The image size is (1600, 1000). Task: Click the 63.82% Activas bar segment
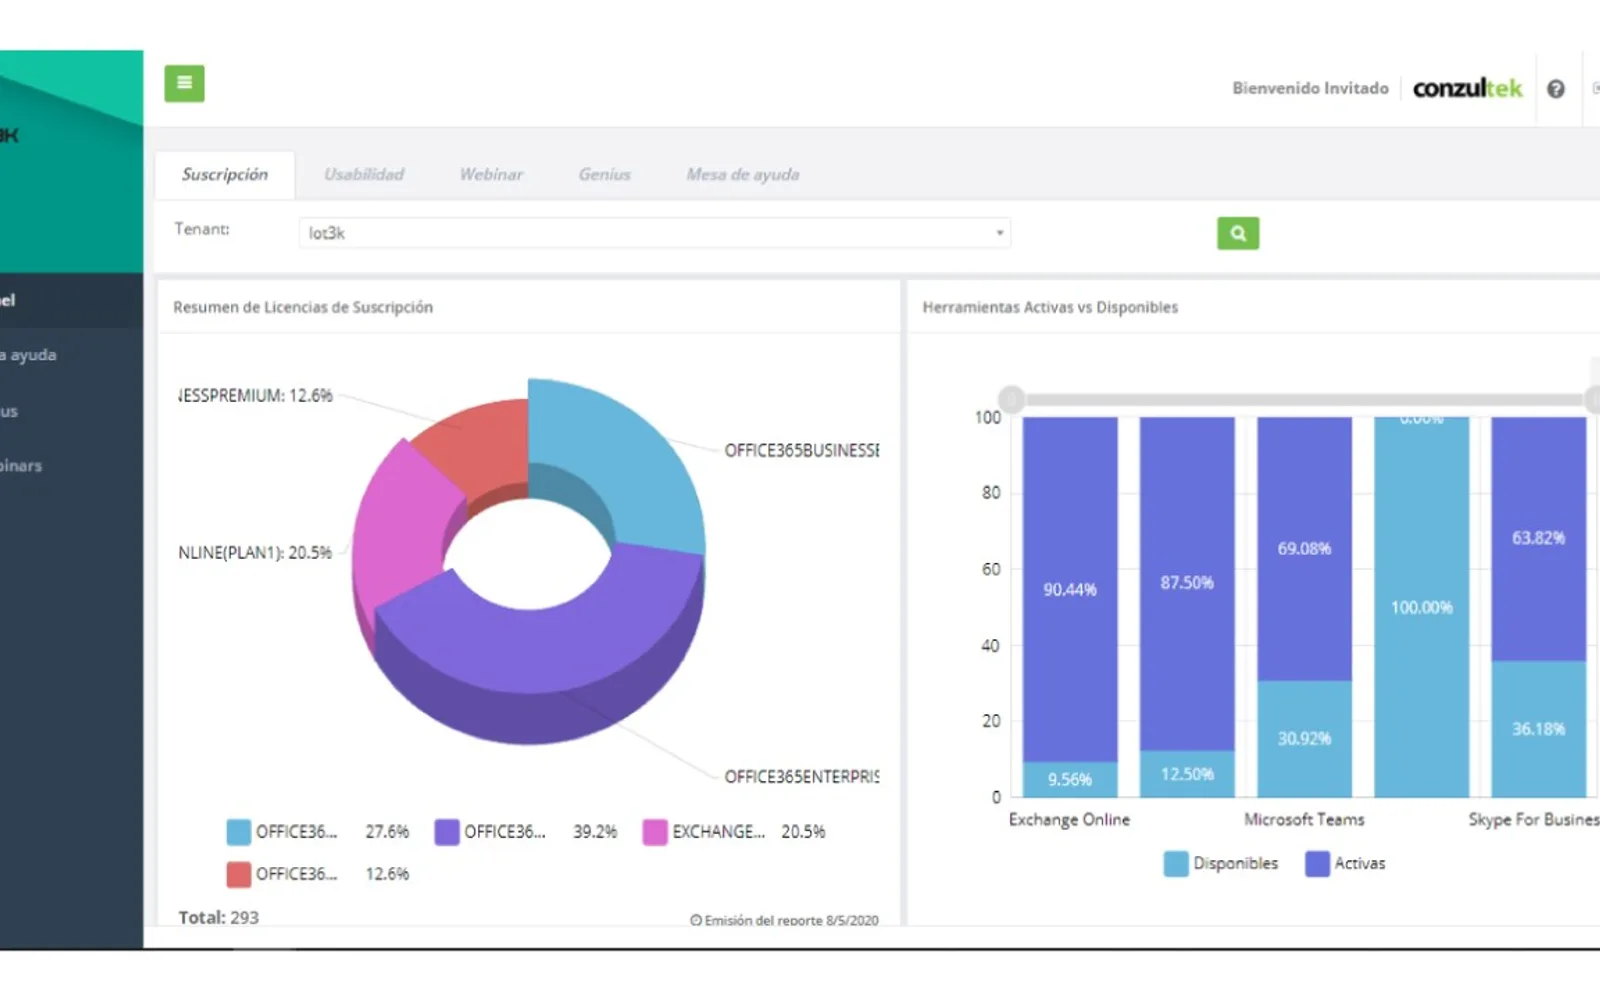click(1538, 538)
